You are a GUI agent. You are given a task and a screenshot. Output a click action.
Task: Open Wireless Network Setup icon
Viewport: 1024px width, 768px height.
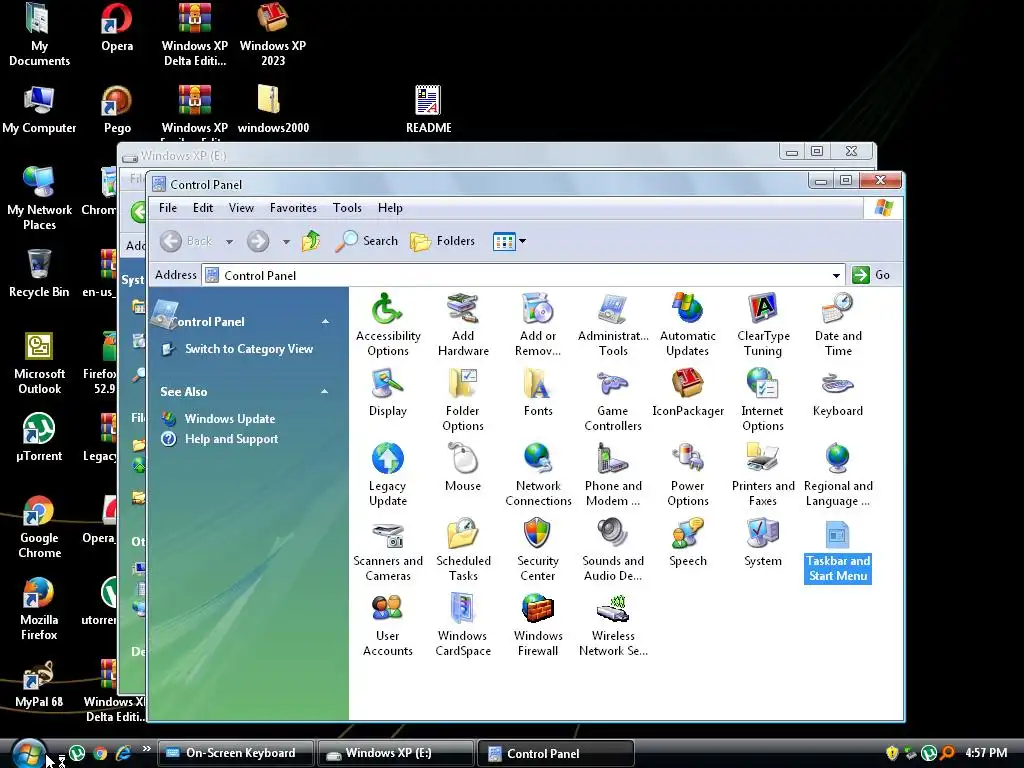(x=613, y=625)
